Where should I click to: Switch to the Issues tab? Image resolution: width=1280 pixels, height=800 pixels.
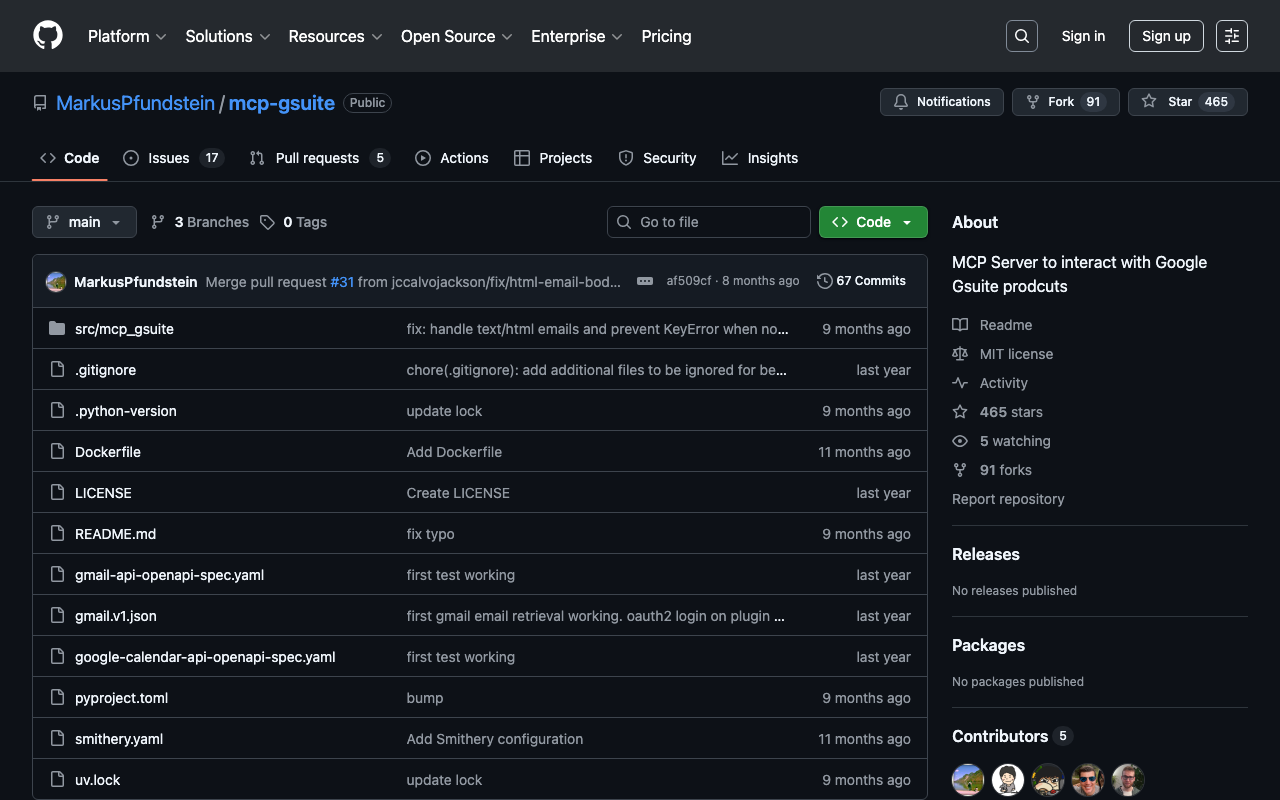[x=172, y=158]
